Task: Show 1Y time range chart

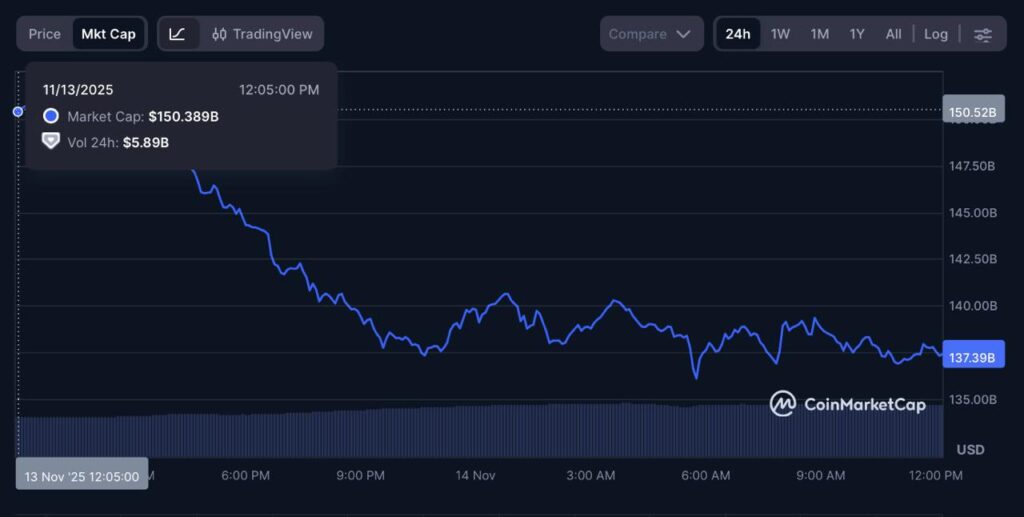Action: (x=857, y=34)
